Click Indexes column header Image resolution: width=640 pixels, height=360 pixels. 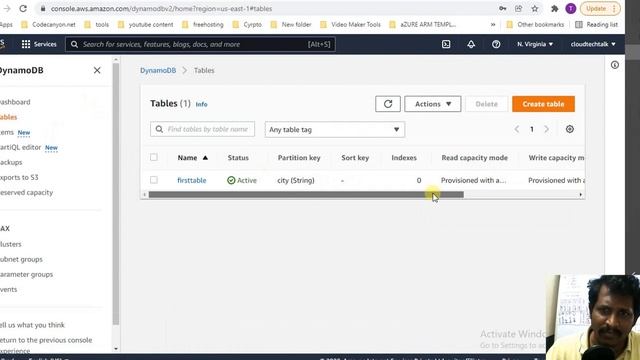coord(404,158)
